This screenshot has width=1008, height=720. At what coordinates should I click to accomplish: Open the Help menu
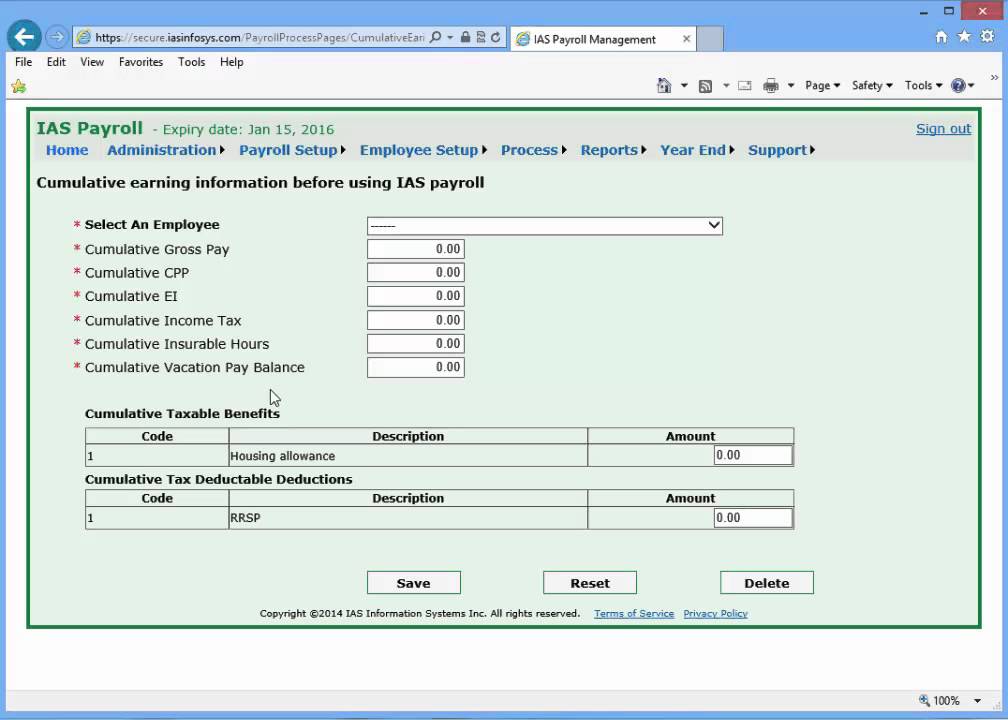tap(231, 62)
